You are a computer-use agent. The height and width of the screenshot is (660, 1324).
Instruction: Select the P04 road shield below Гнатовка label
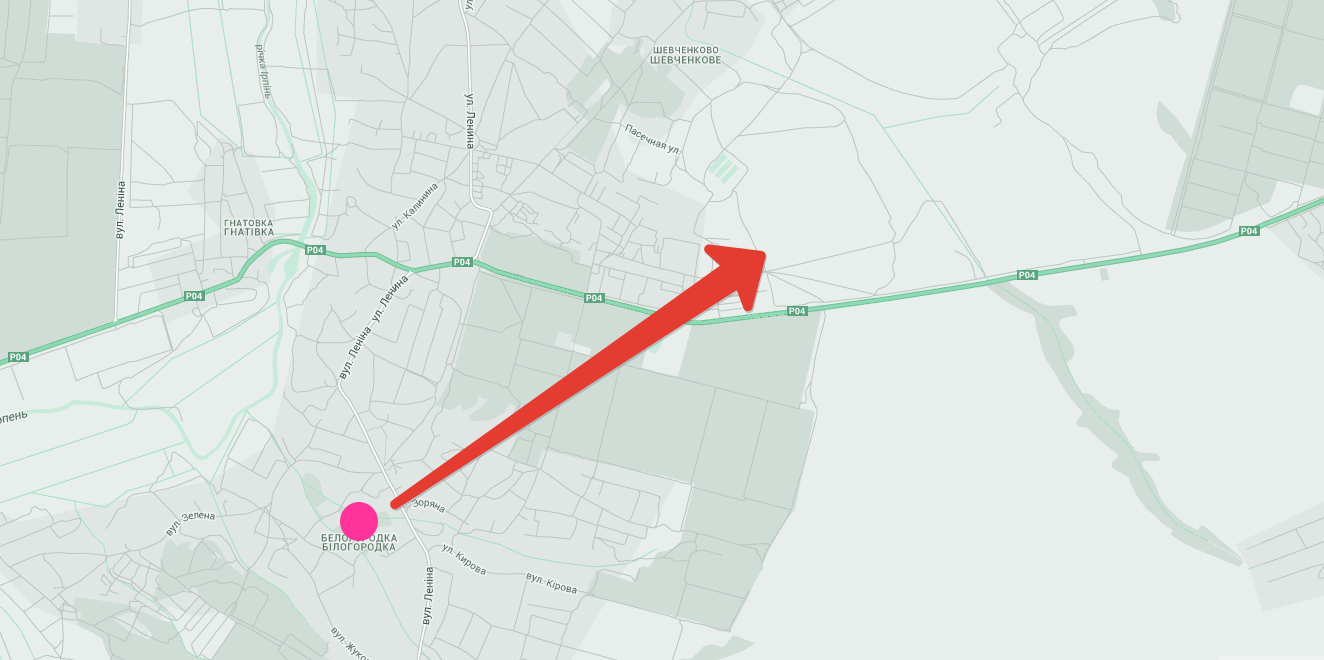pos(315,250)
